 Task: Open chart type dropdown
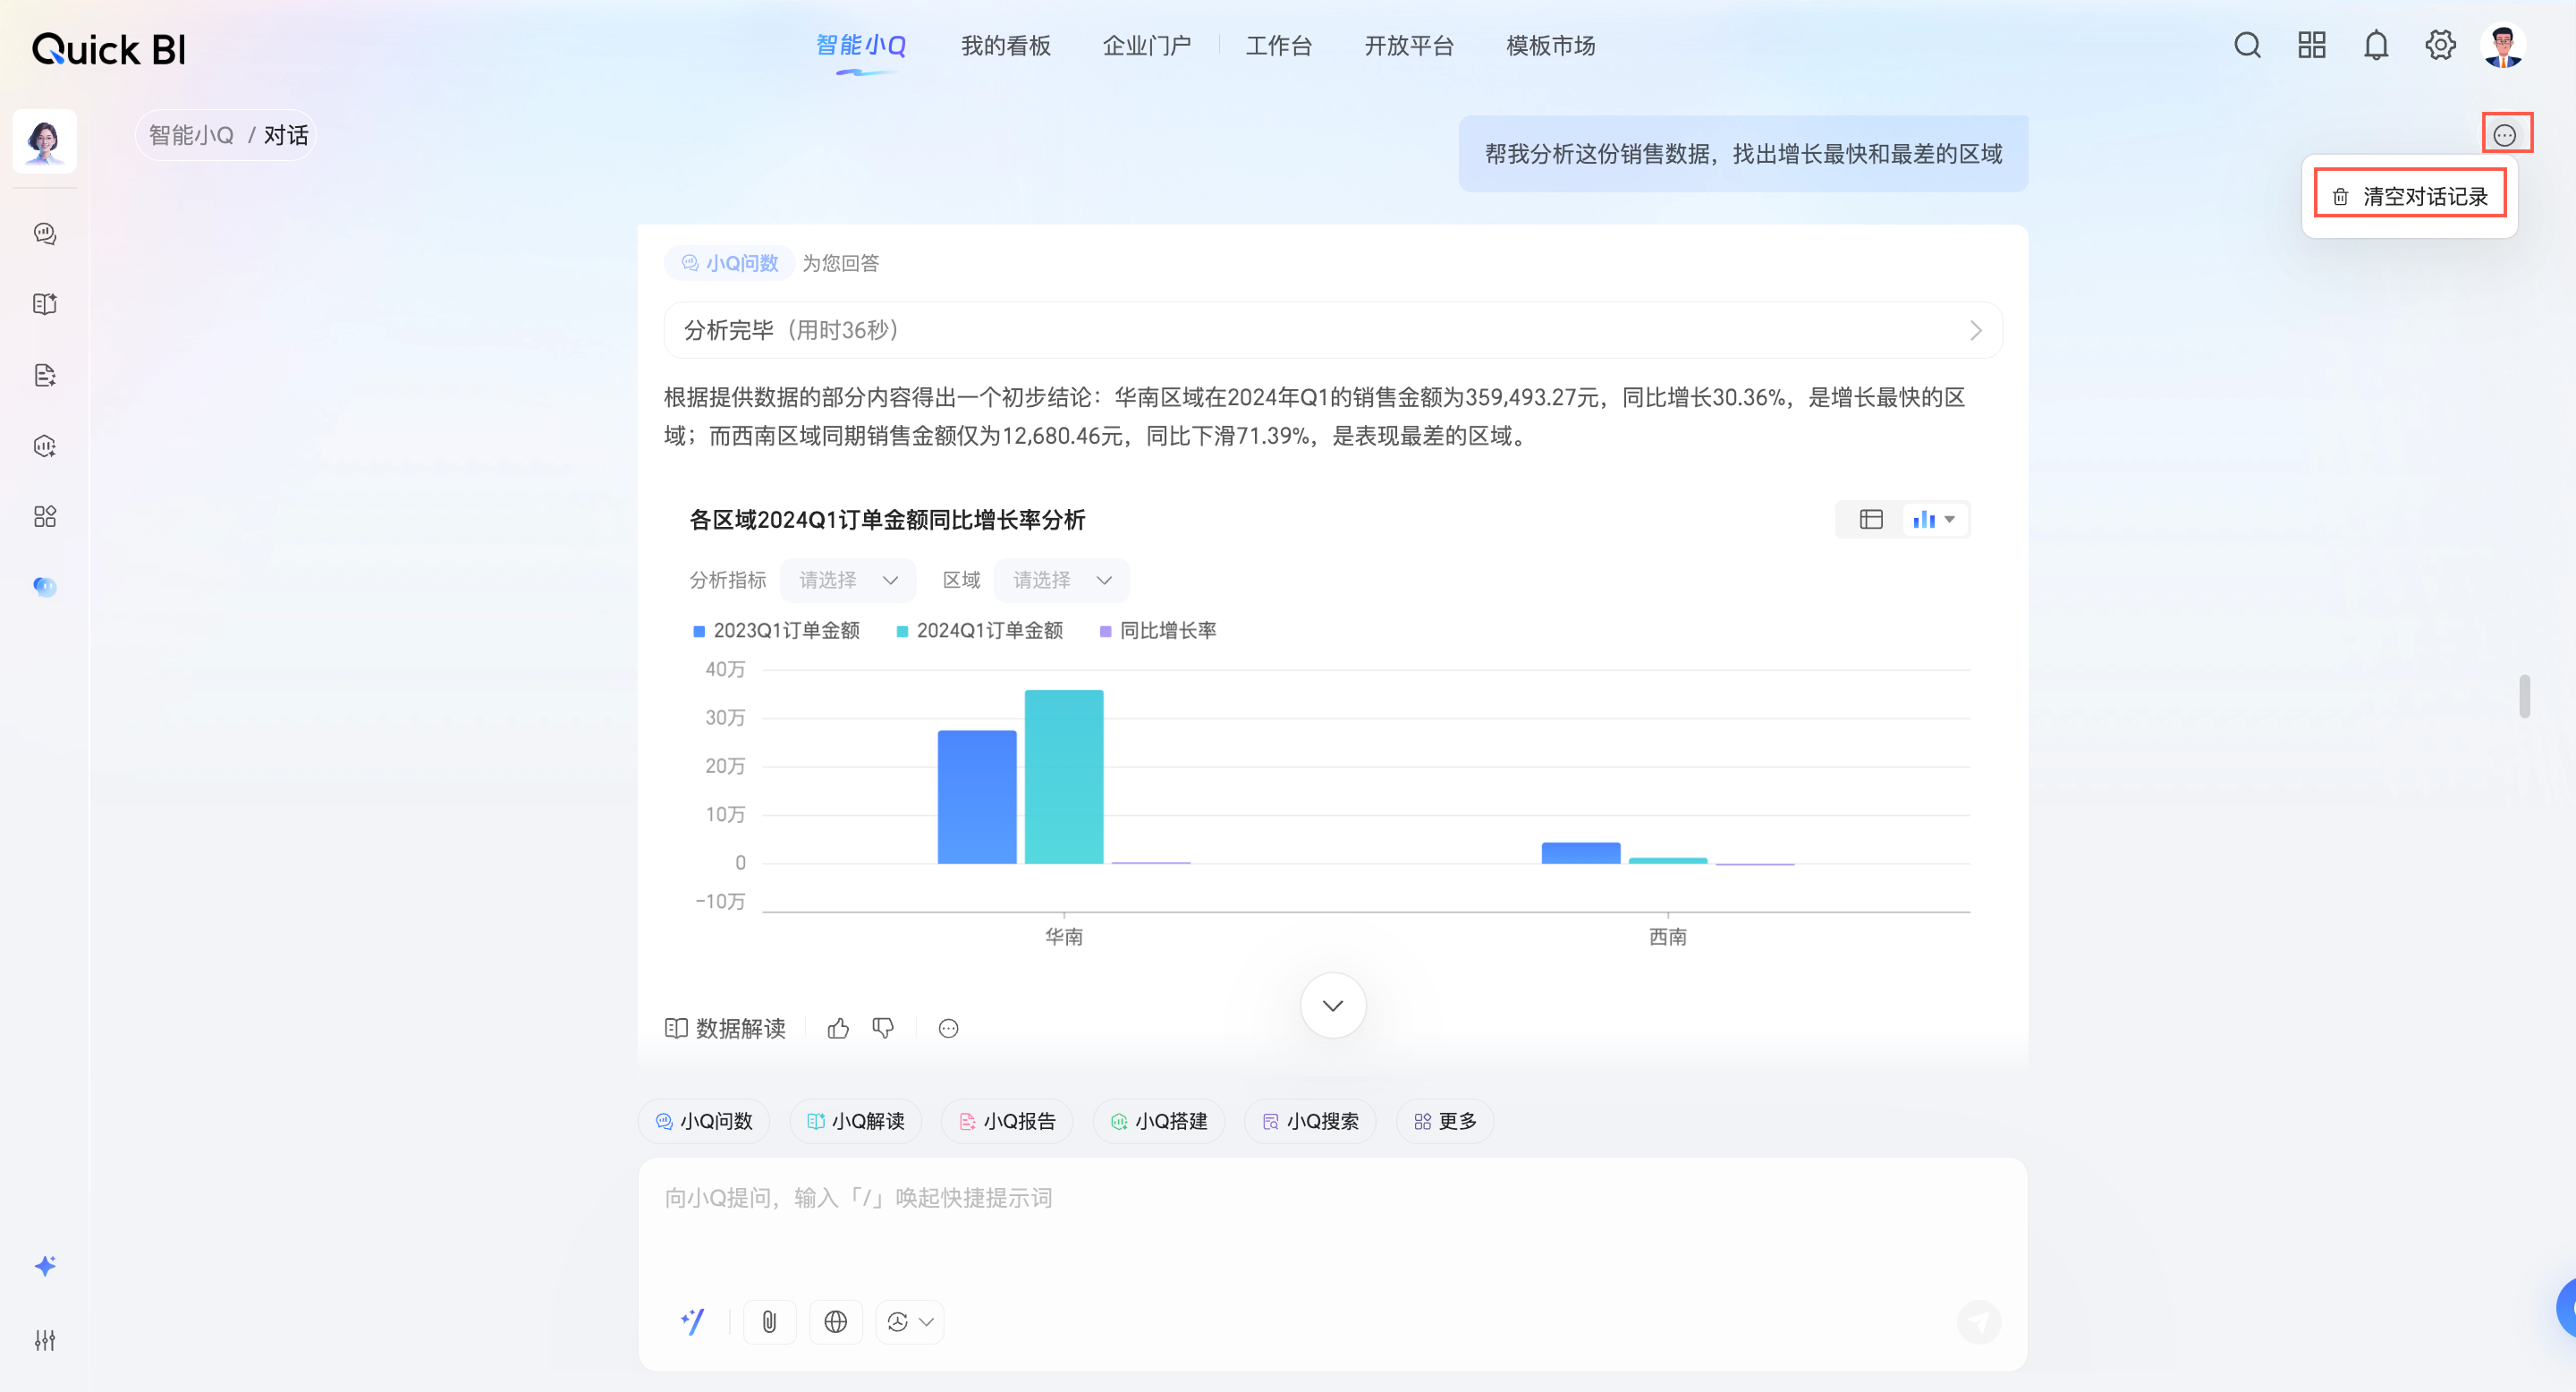coord(1934,519)
